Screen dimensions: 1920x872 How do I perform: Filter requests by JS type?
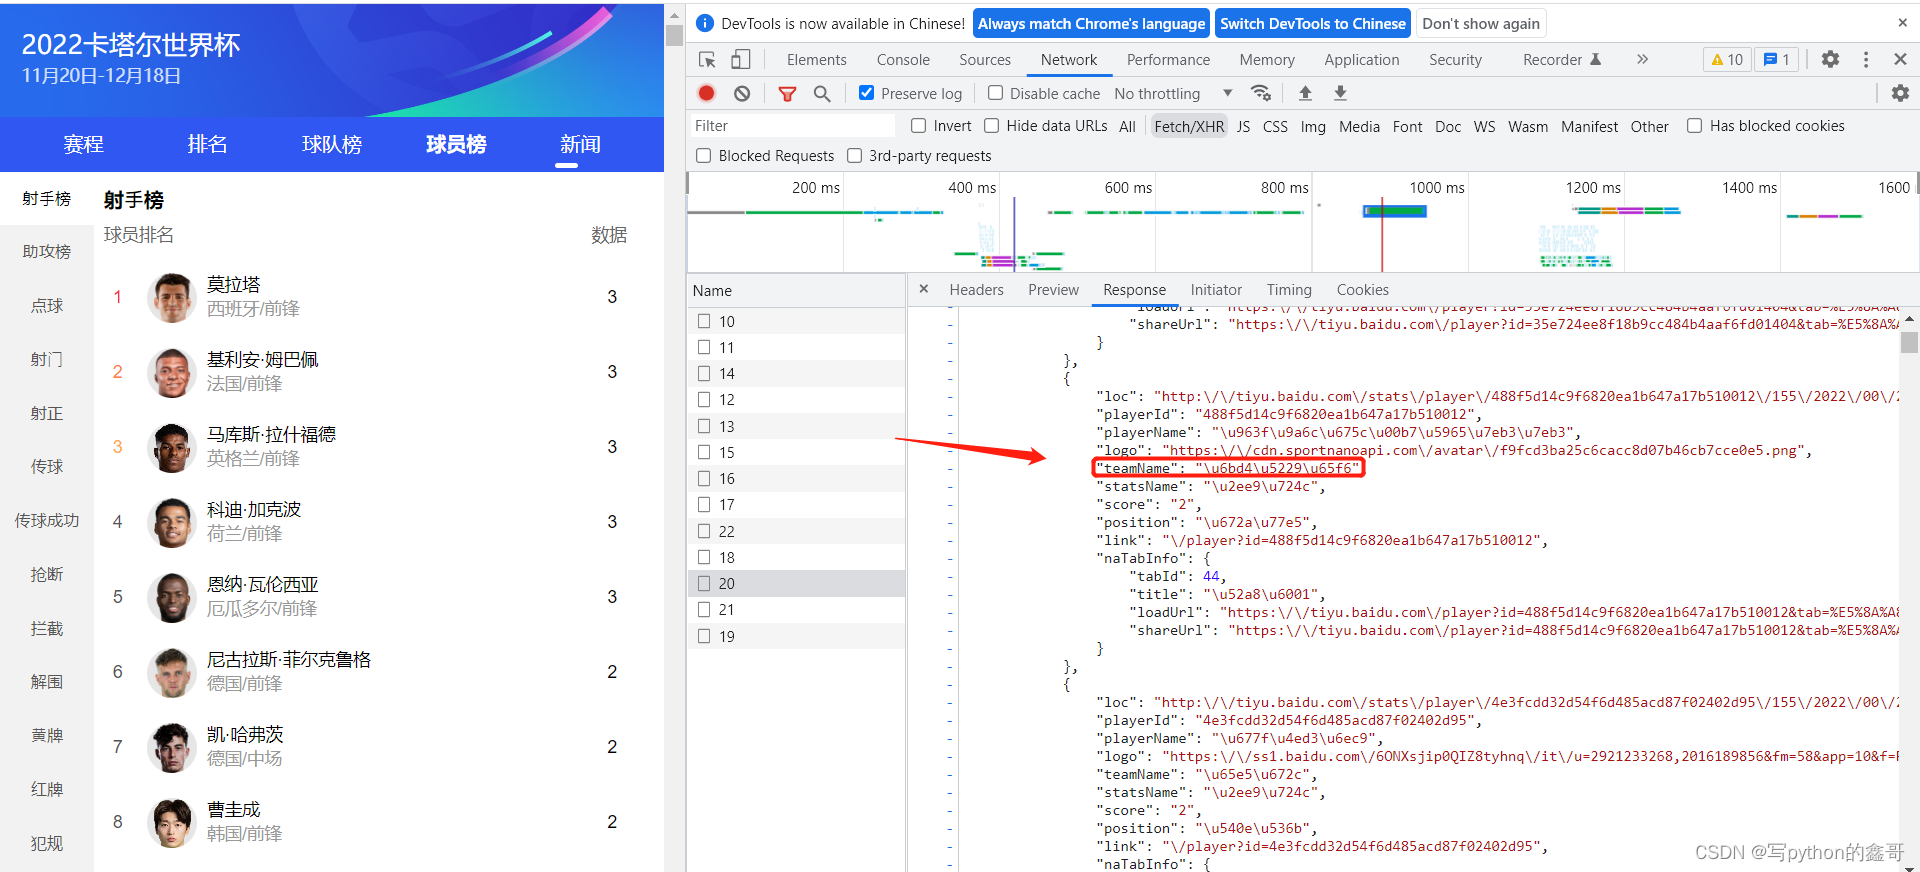[x=1243, y=126]
